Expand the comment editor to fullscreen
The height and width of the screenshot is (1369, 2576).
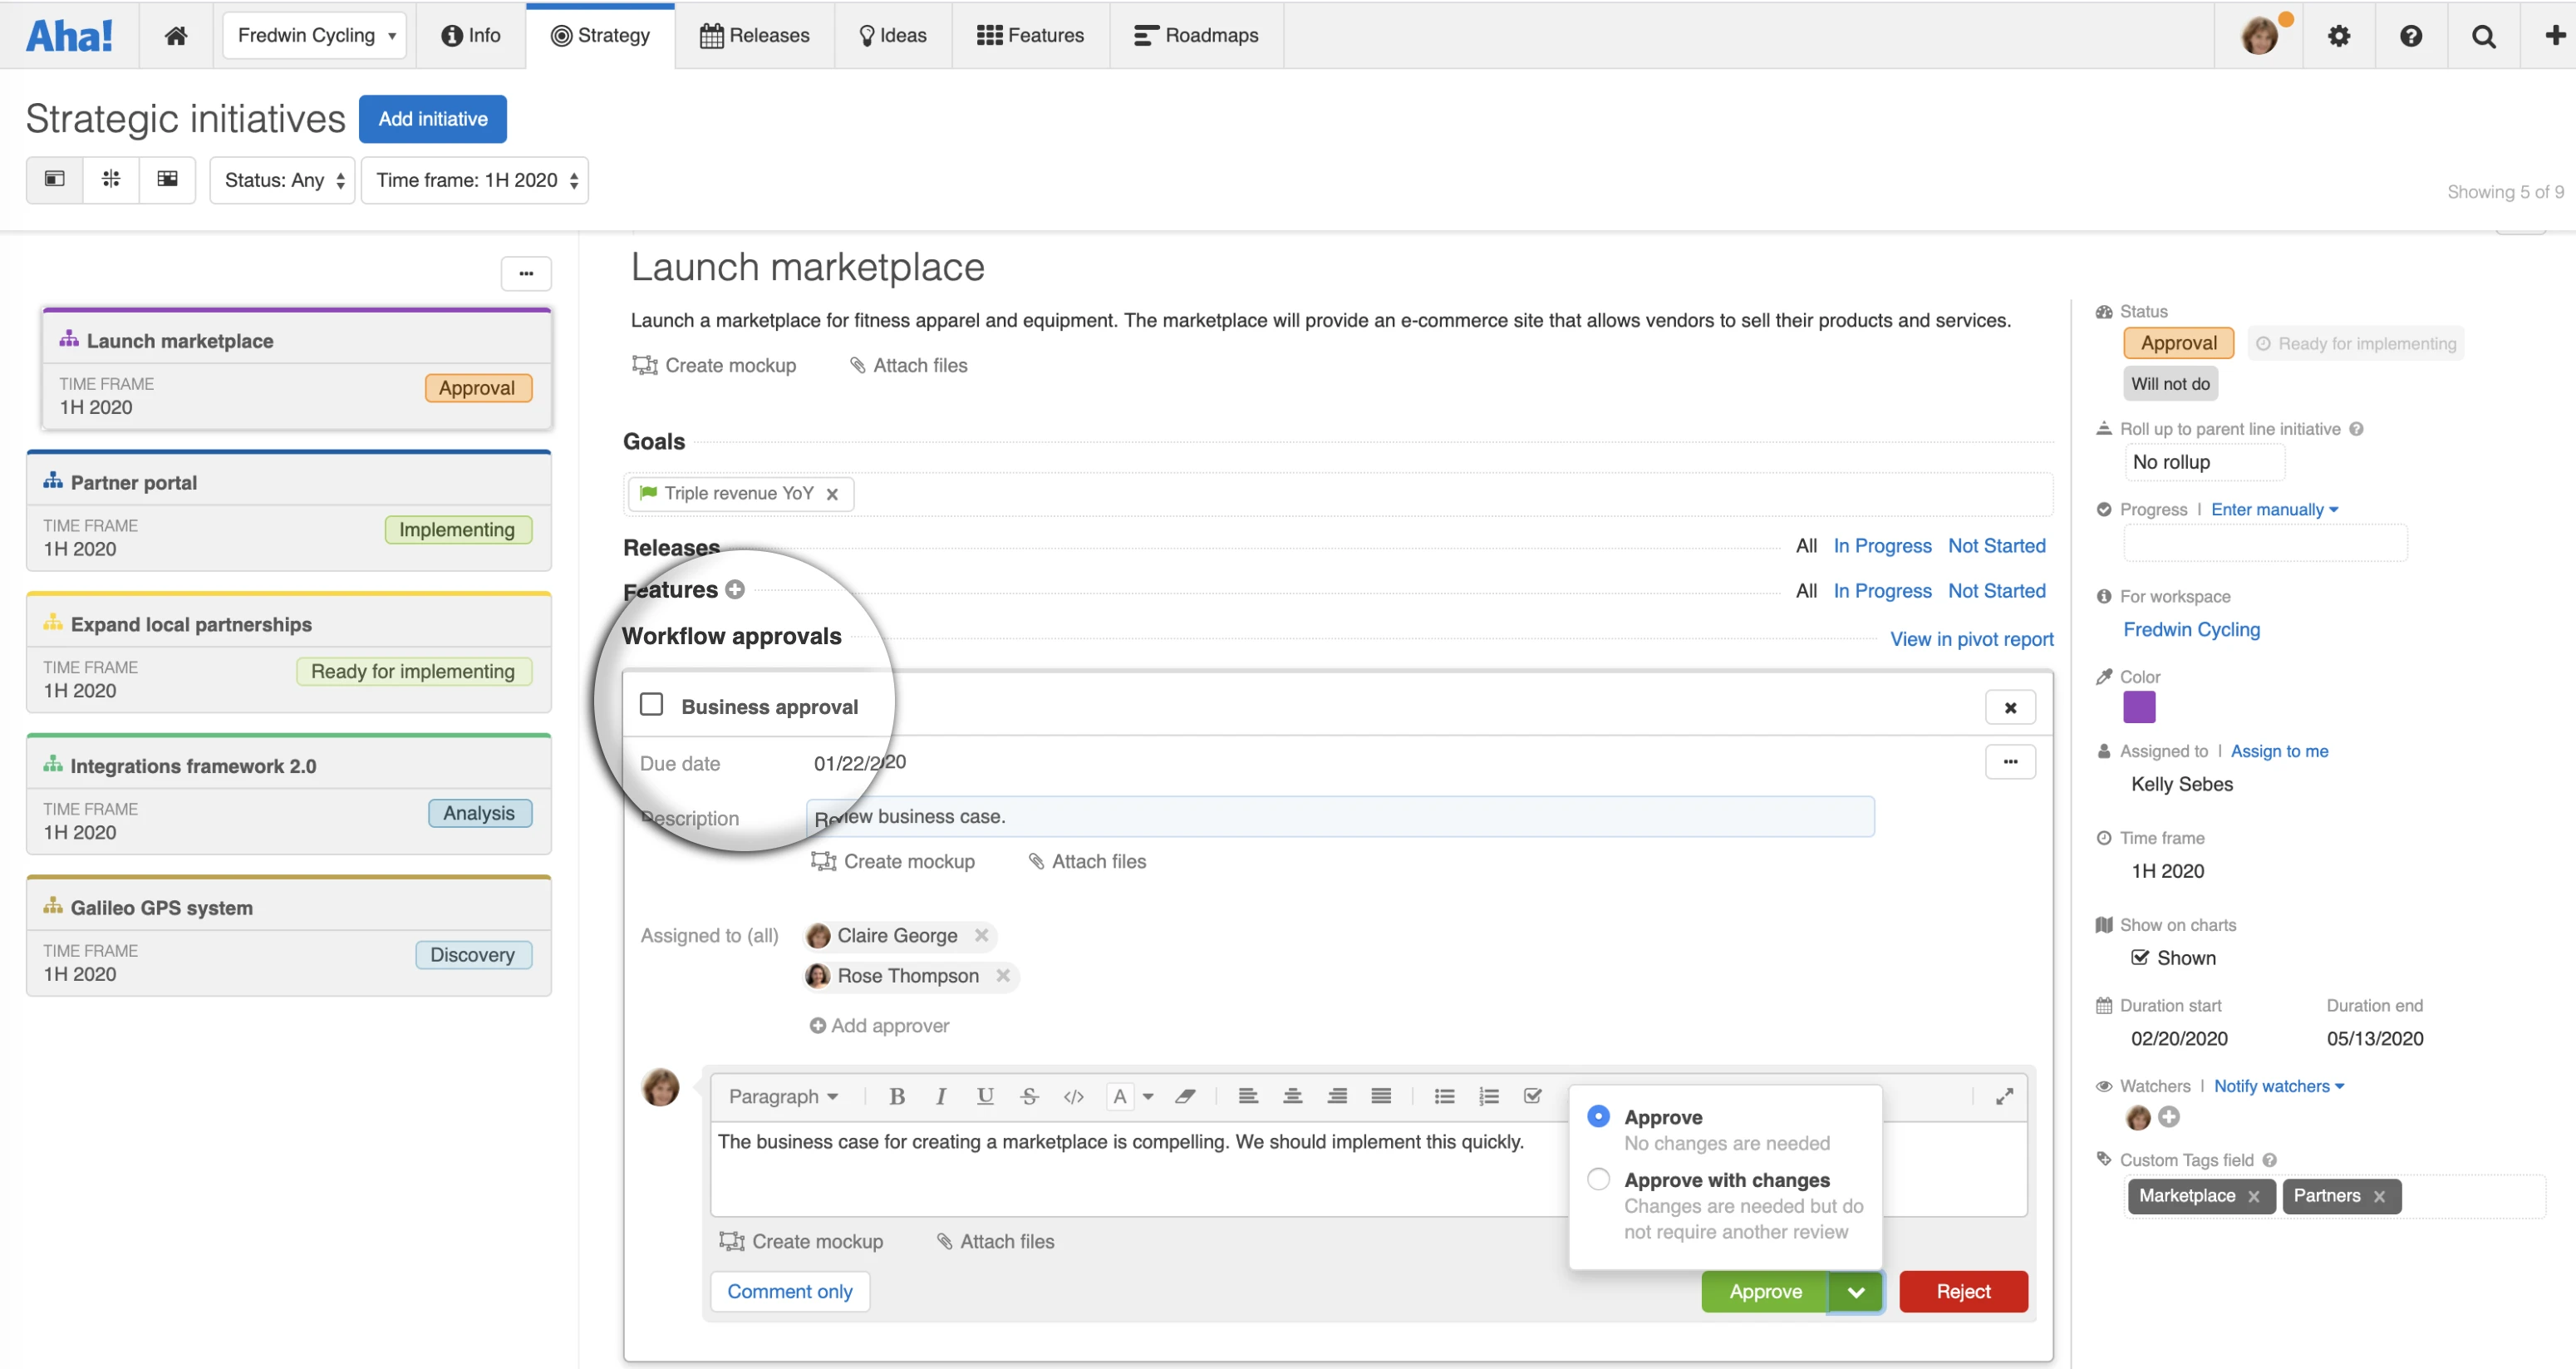(2004, 1097)
